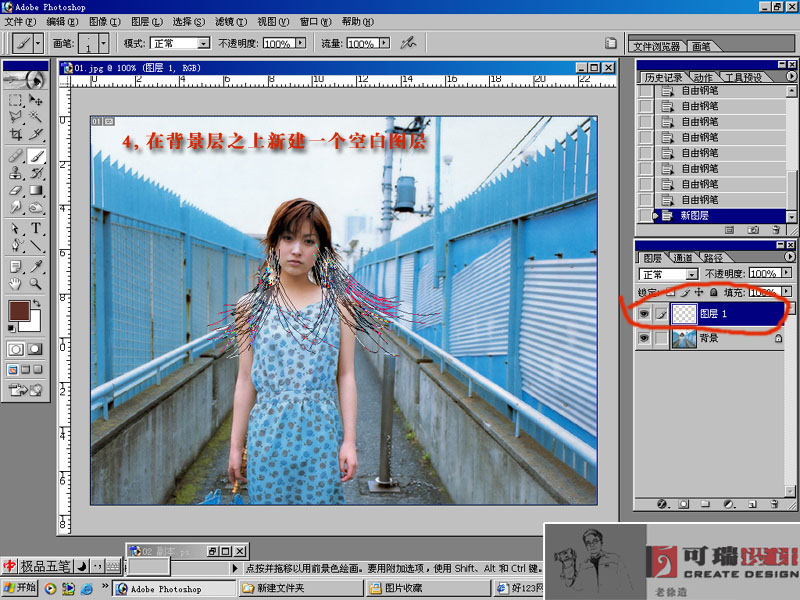Hide the 图层 1 layer eye icon

click(x=644, y=314)
